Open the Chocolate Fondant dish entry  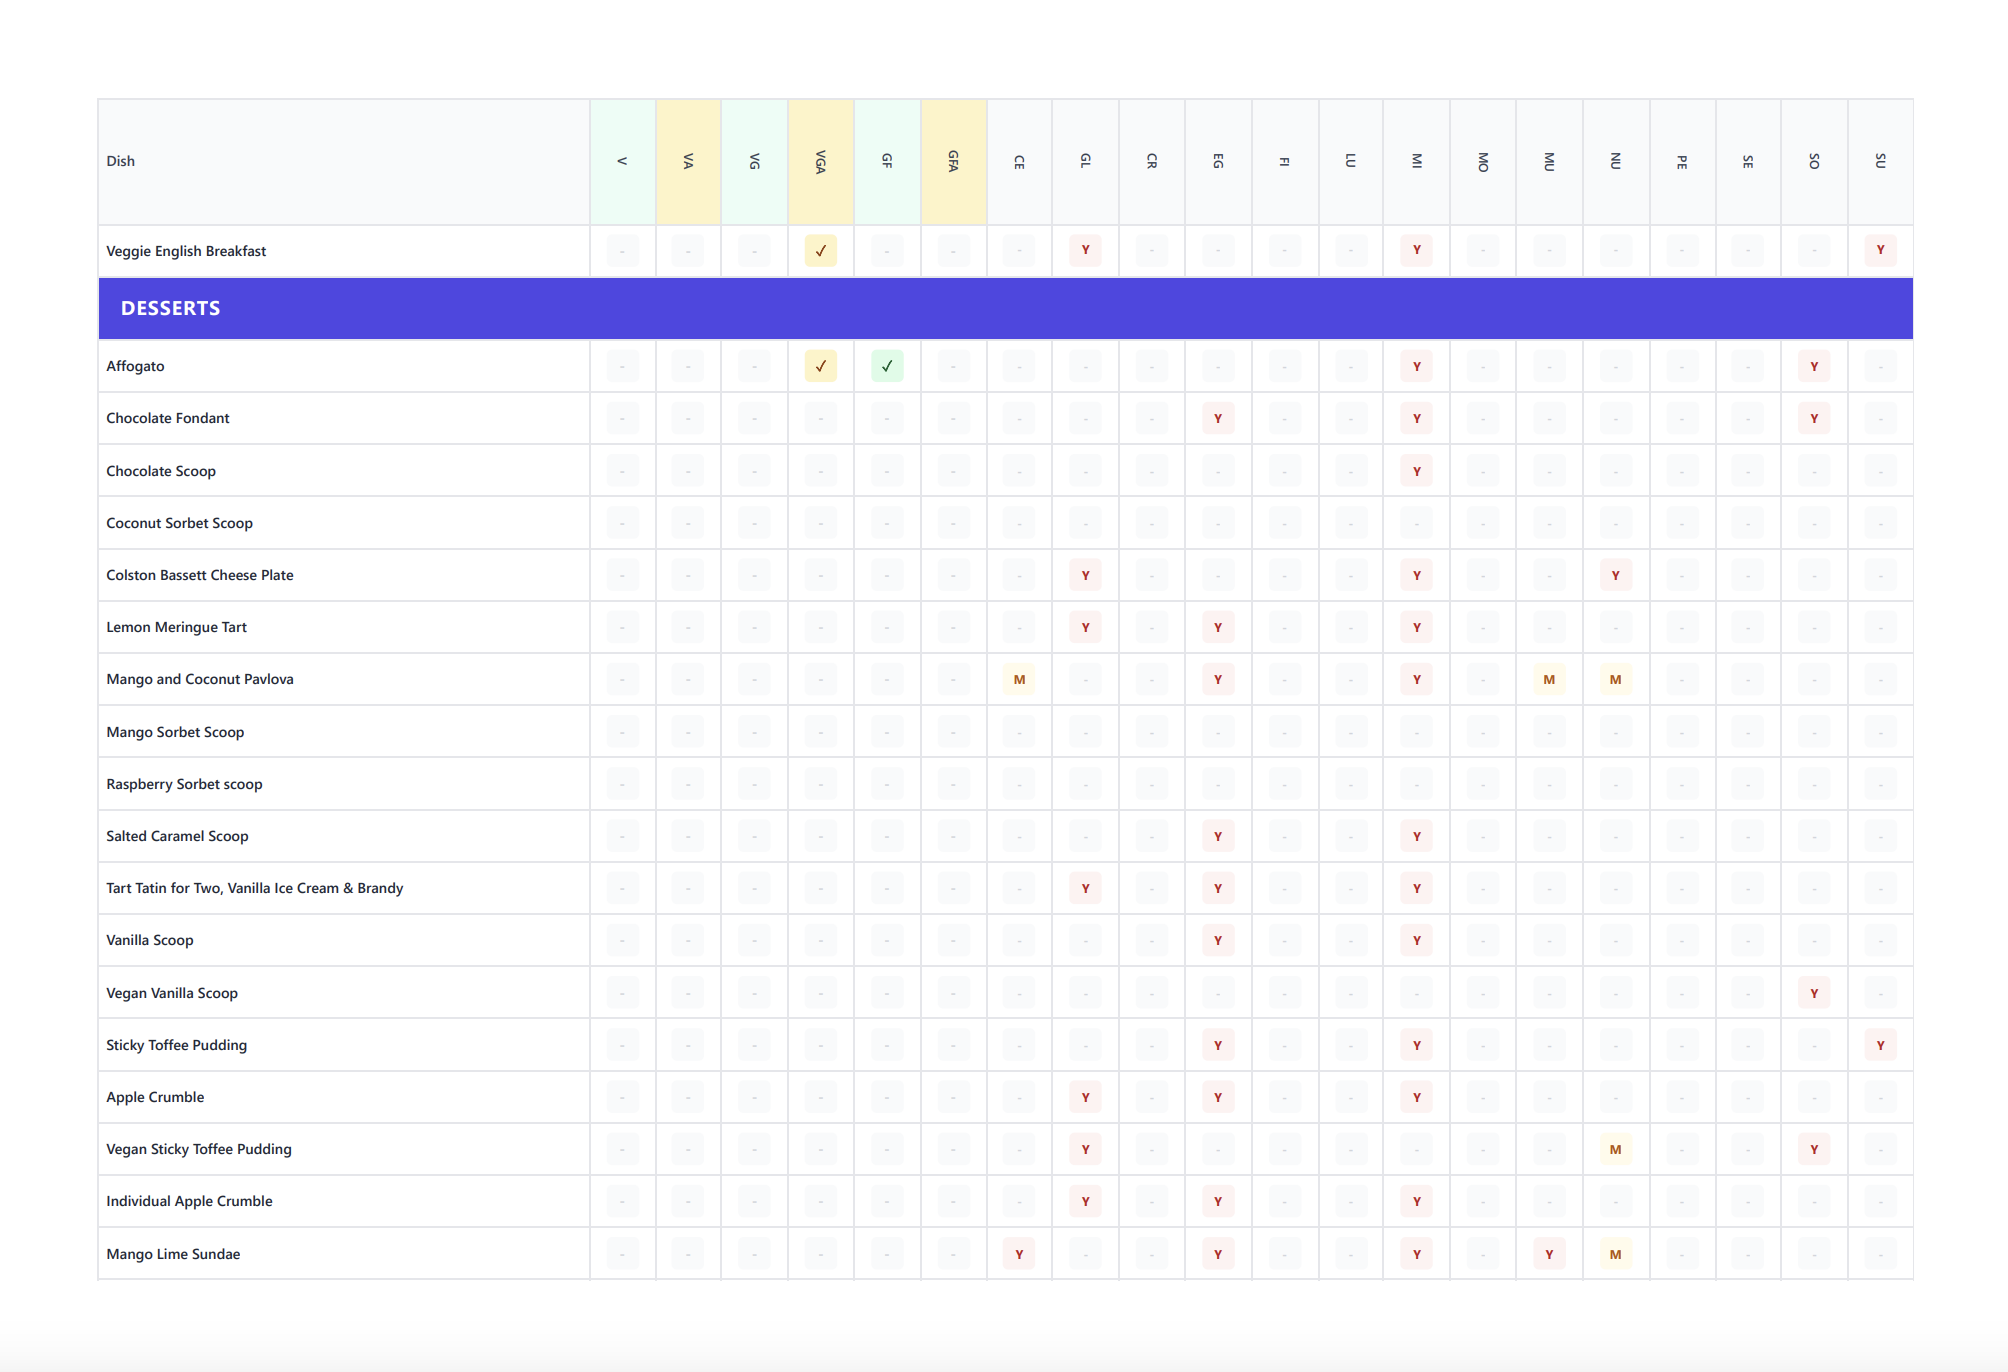[x=168, y=418]
